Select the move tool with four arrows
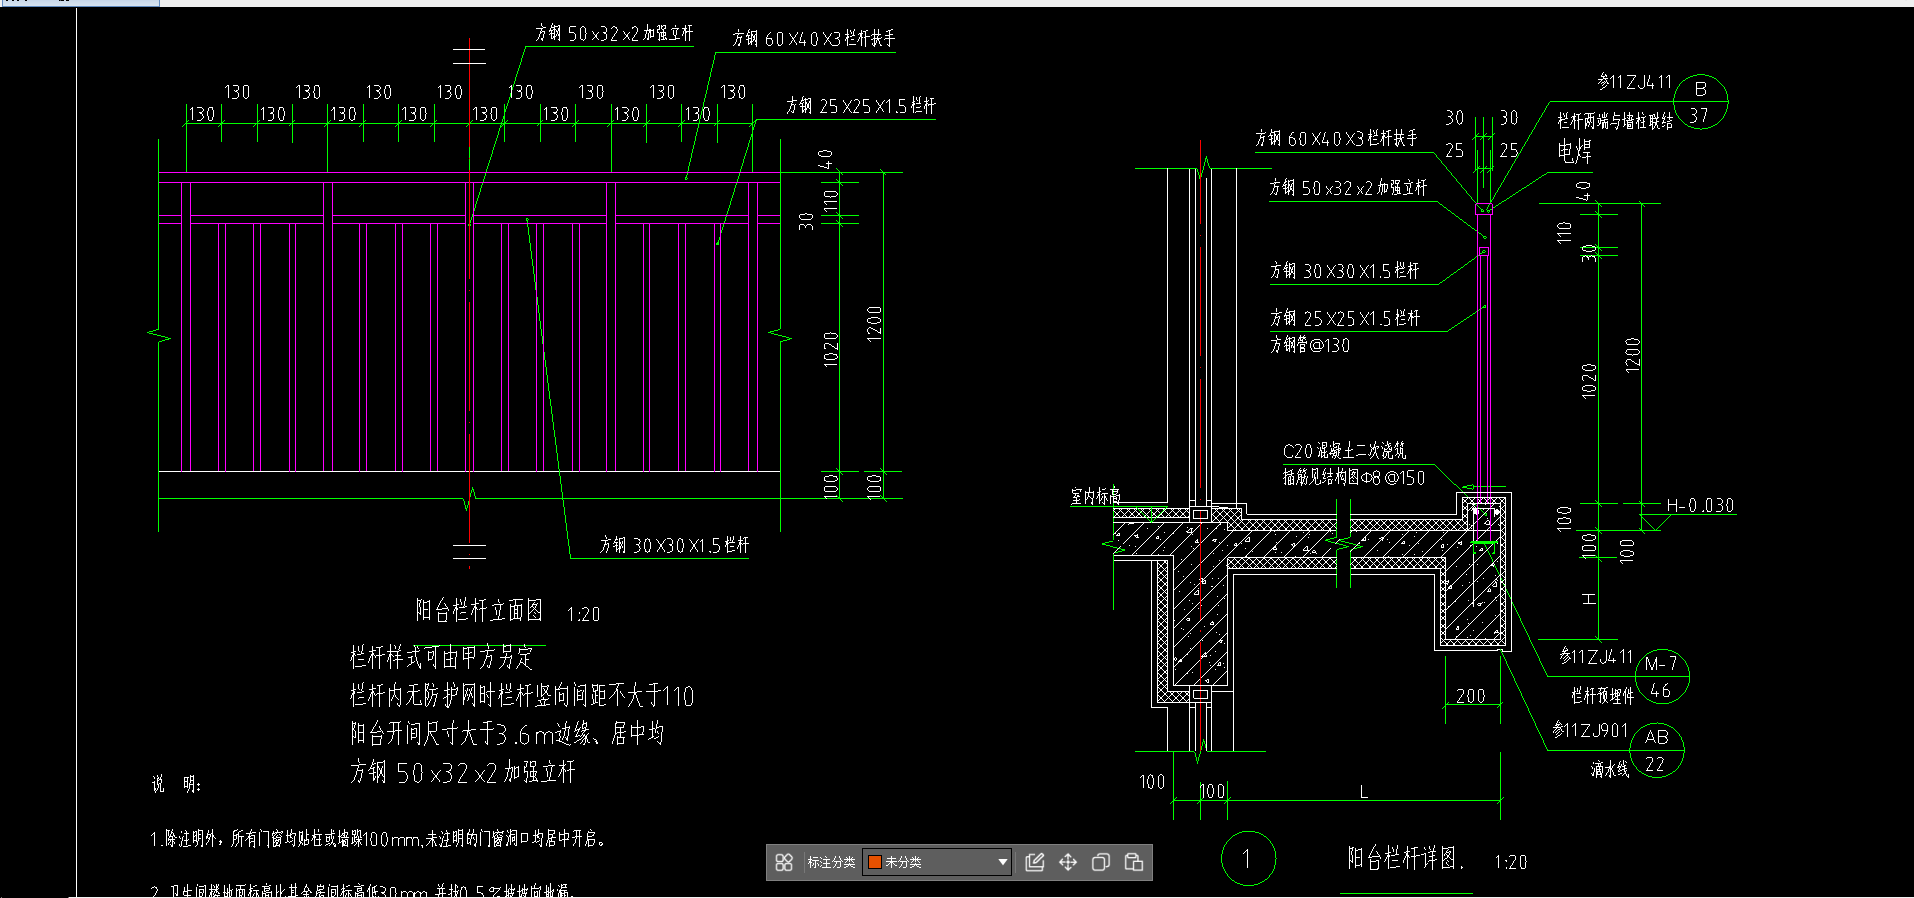 coord(1068,862)
